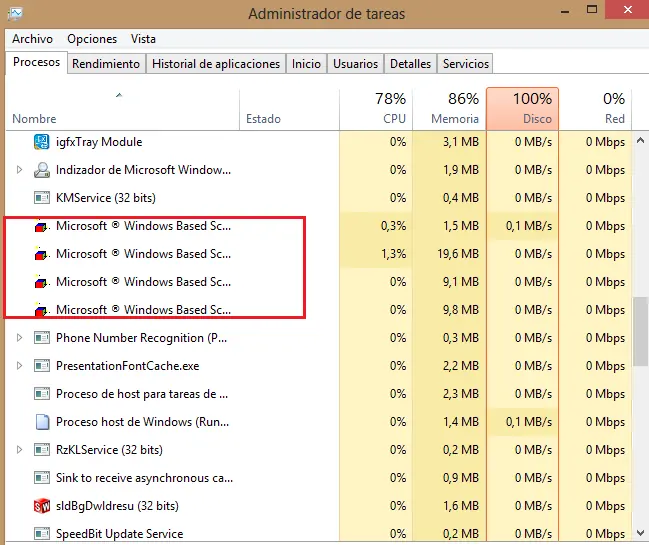The width and height of the screenshot is (649, 545).
Task: Expand the Indizador de Microsoft Windows process
Action: click(x=19, y=170)
